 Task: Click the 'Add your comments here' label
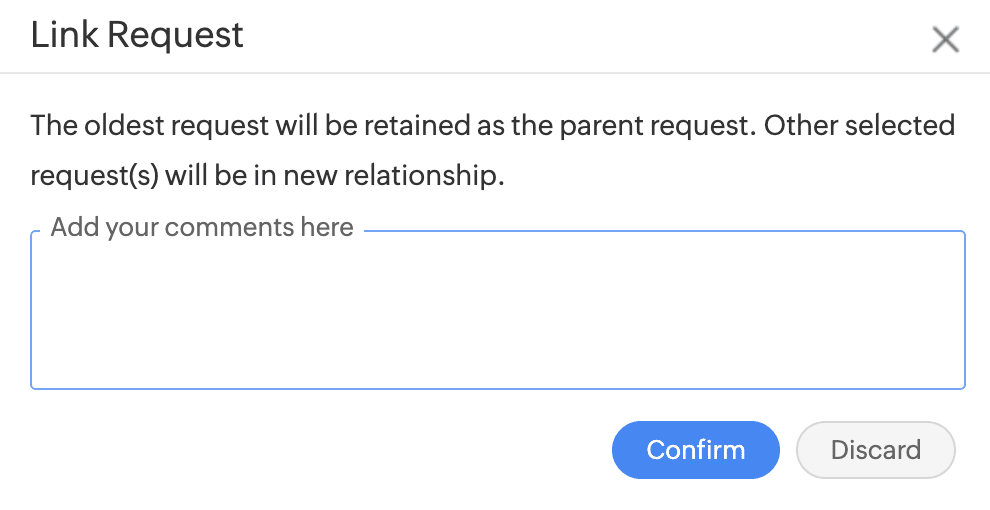point(202,227)
